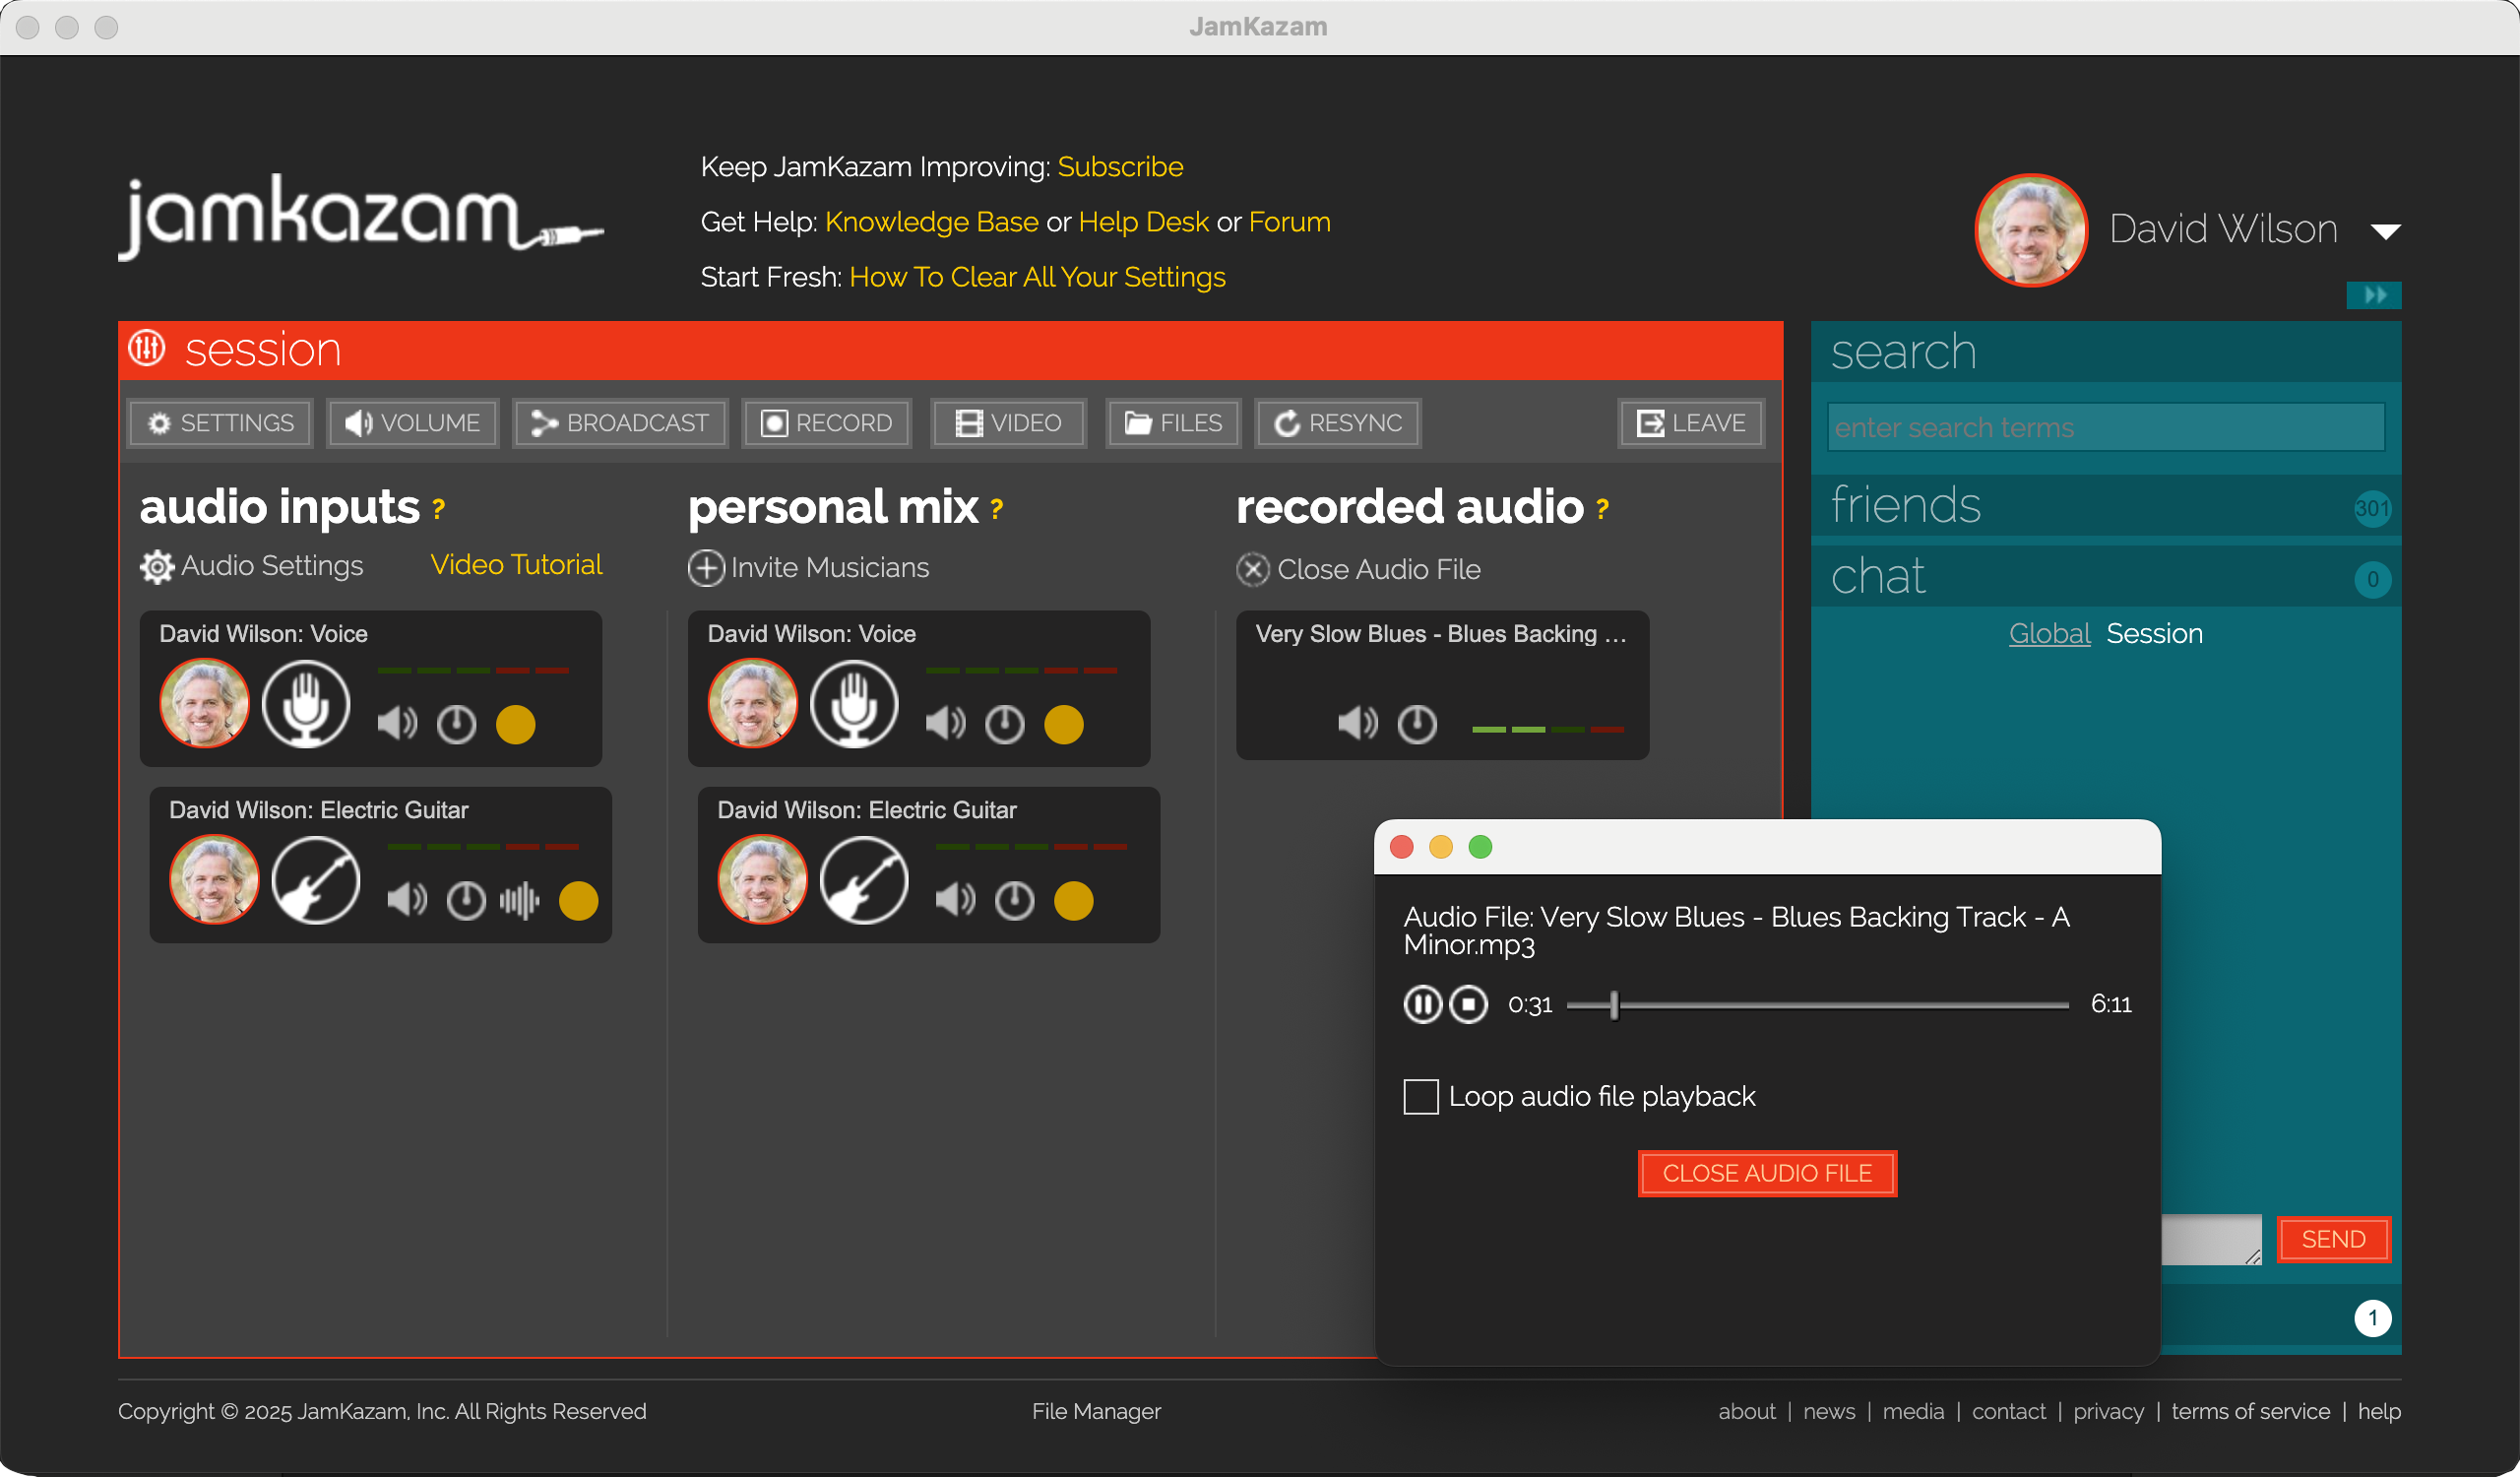The height and width of the screenshot is (1477, 2520).
Task: Open Electric Guitar waveform icon in audio inputs
Action: click(x=519, y=900)
